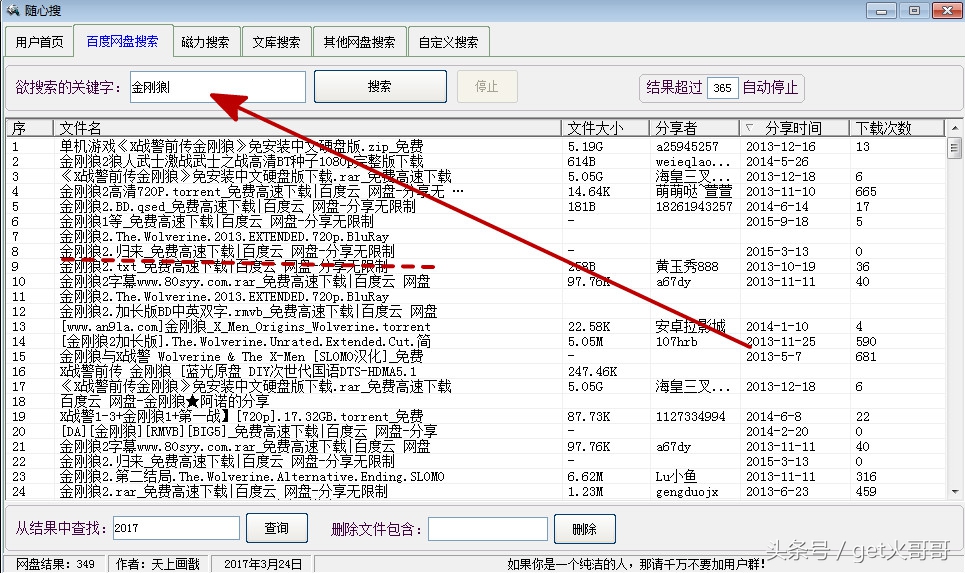Select row [金刚狼2加长版].The.Wolverine.Unrated.Extended.Cut
Image resolution: width=965 pixels, height=573 pixels.
[x=476, y=342]
